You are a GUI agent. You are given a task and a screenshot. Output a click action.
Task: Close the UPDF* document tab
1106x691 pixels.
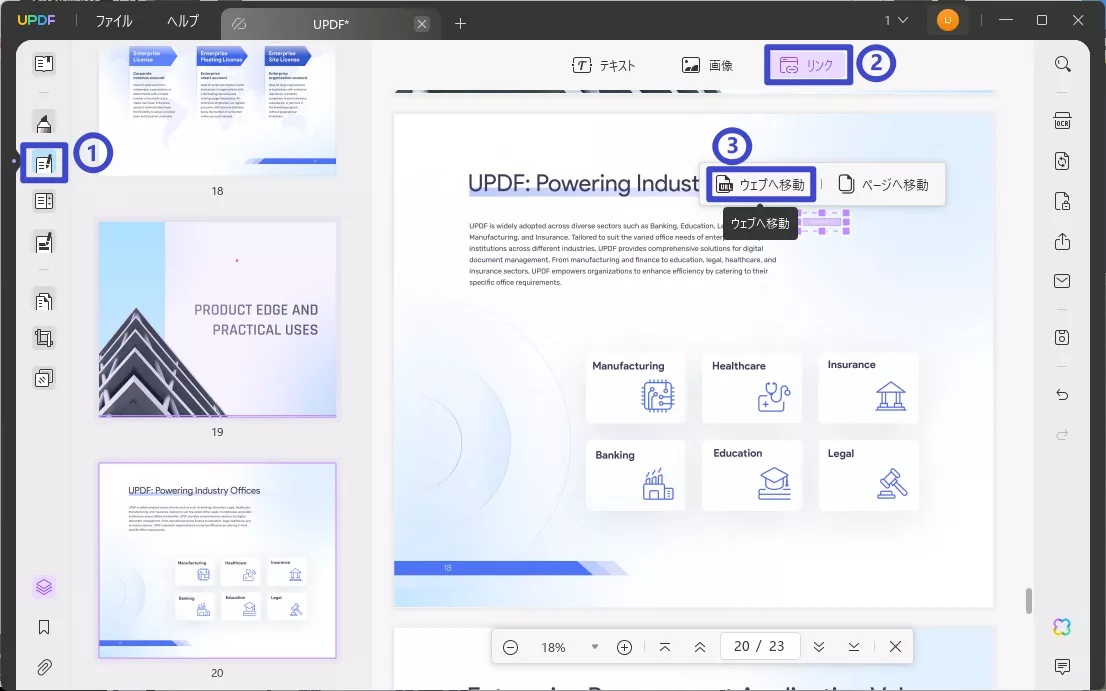pyautogui.click(x=422, y=24)
